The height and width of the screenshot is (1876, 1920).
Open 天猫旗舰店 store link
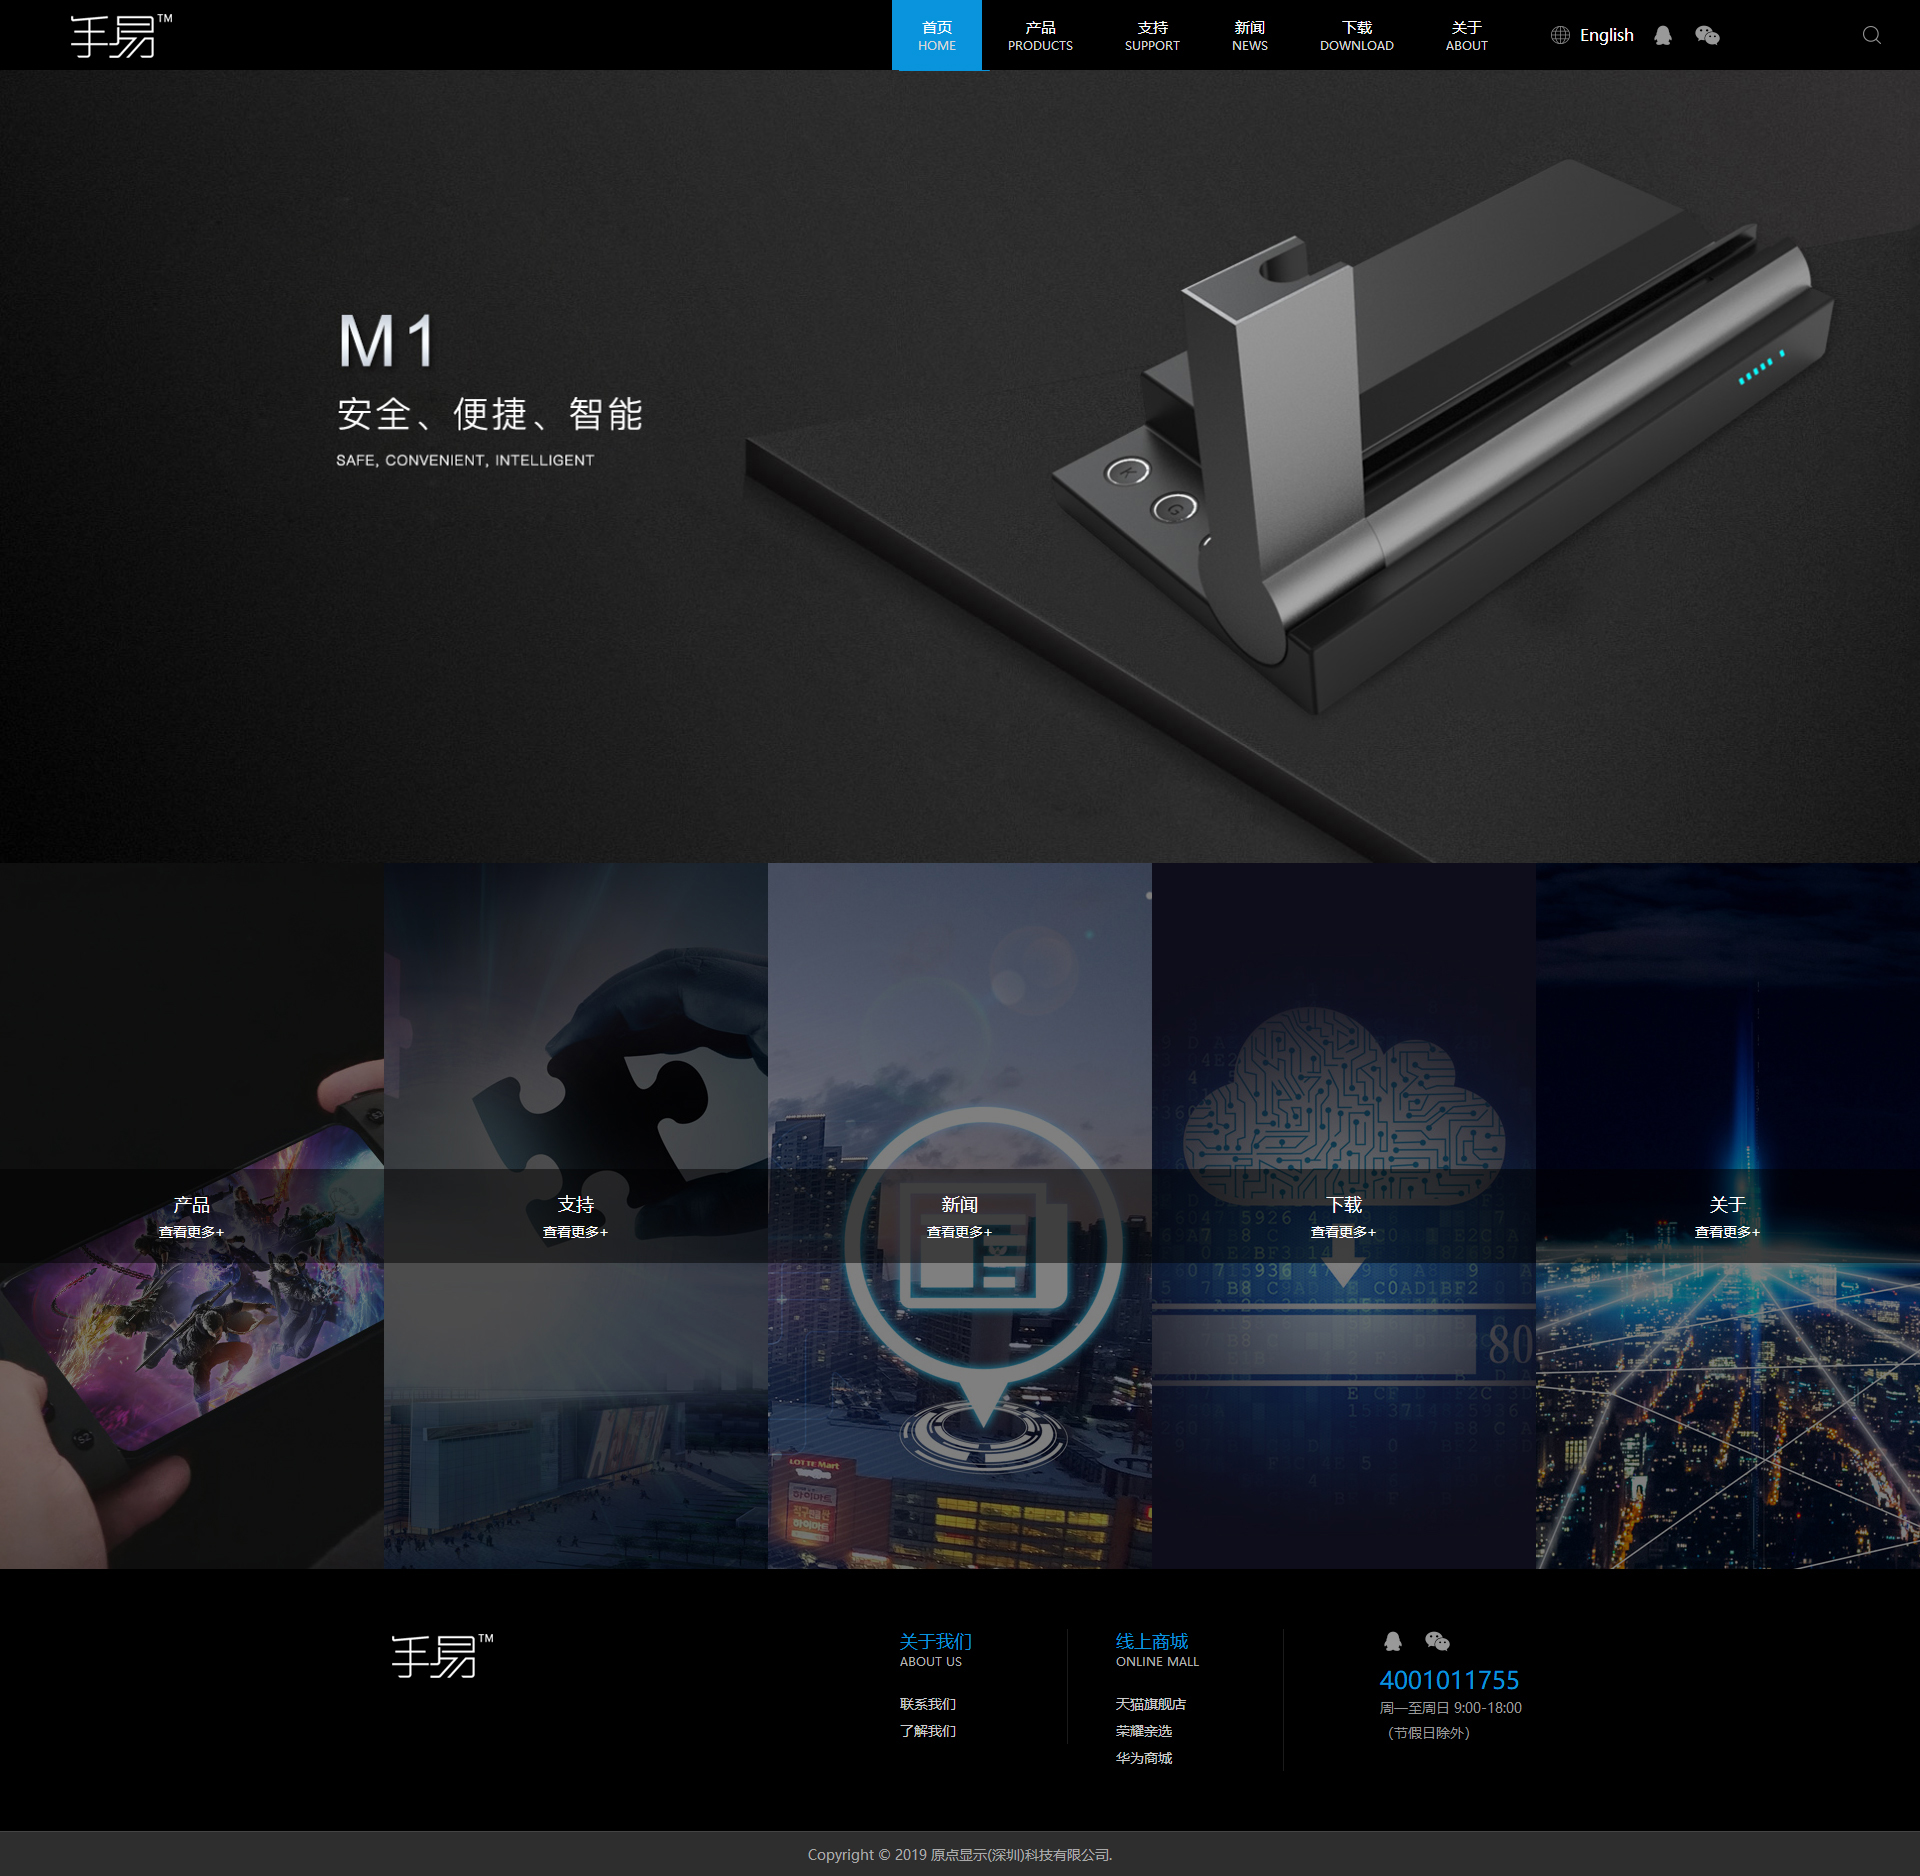1150,1704
